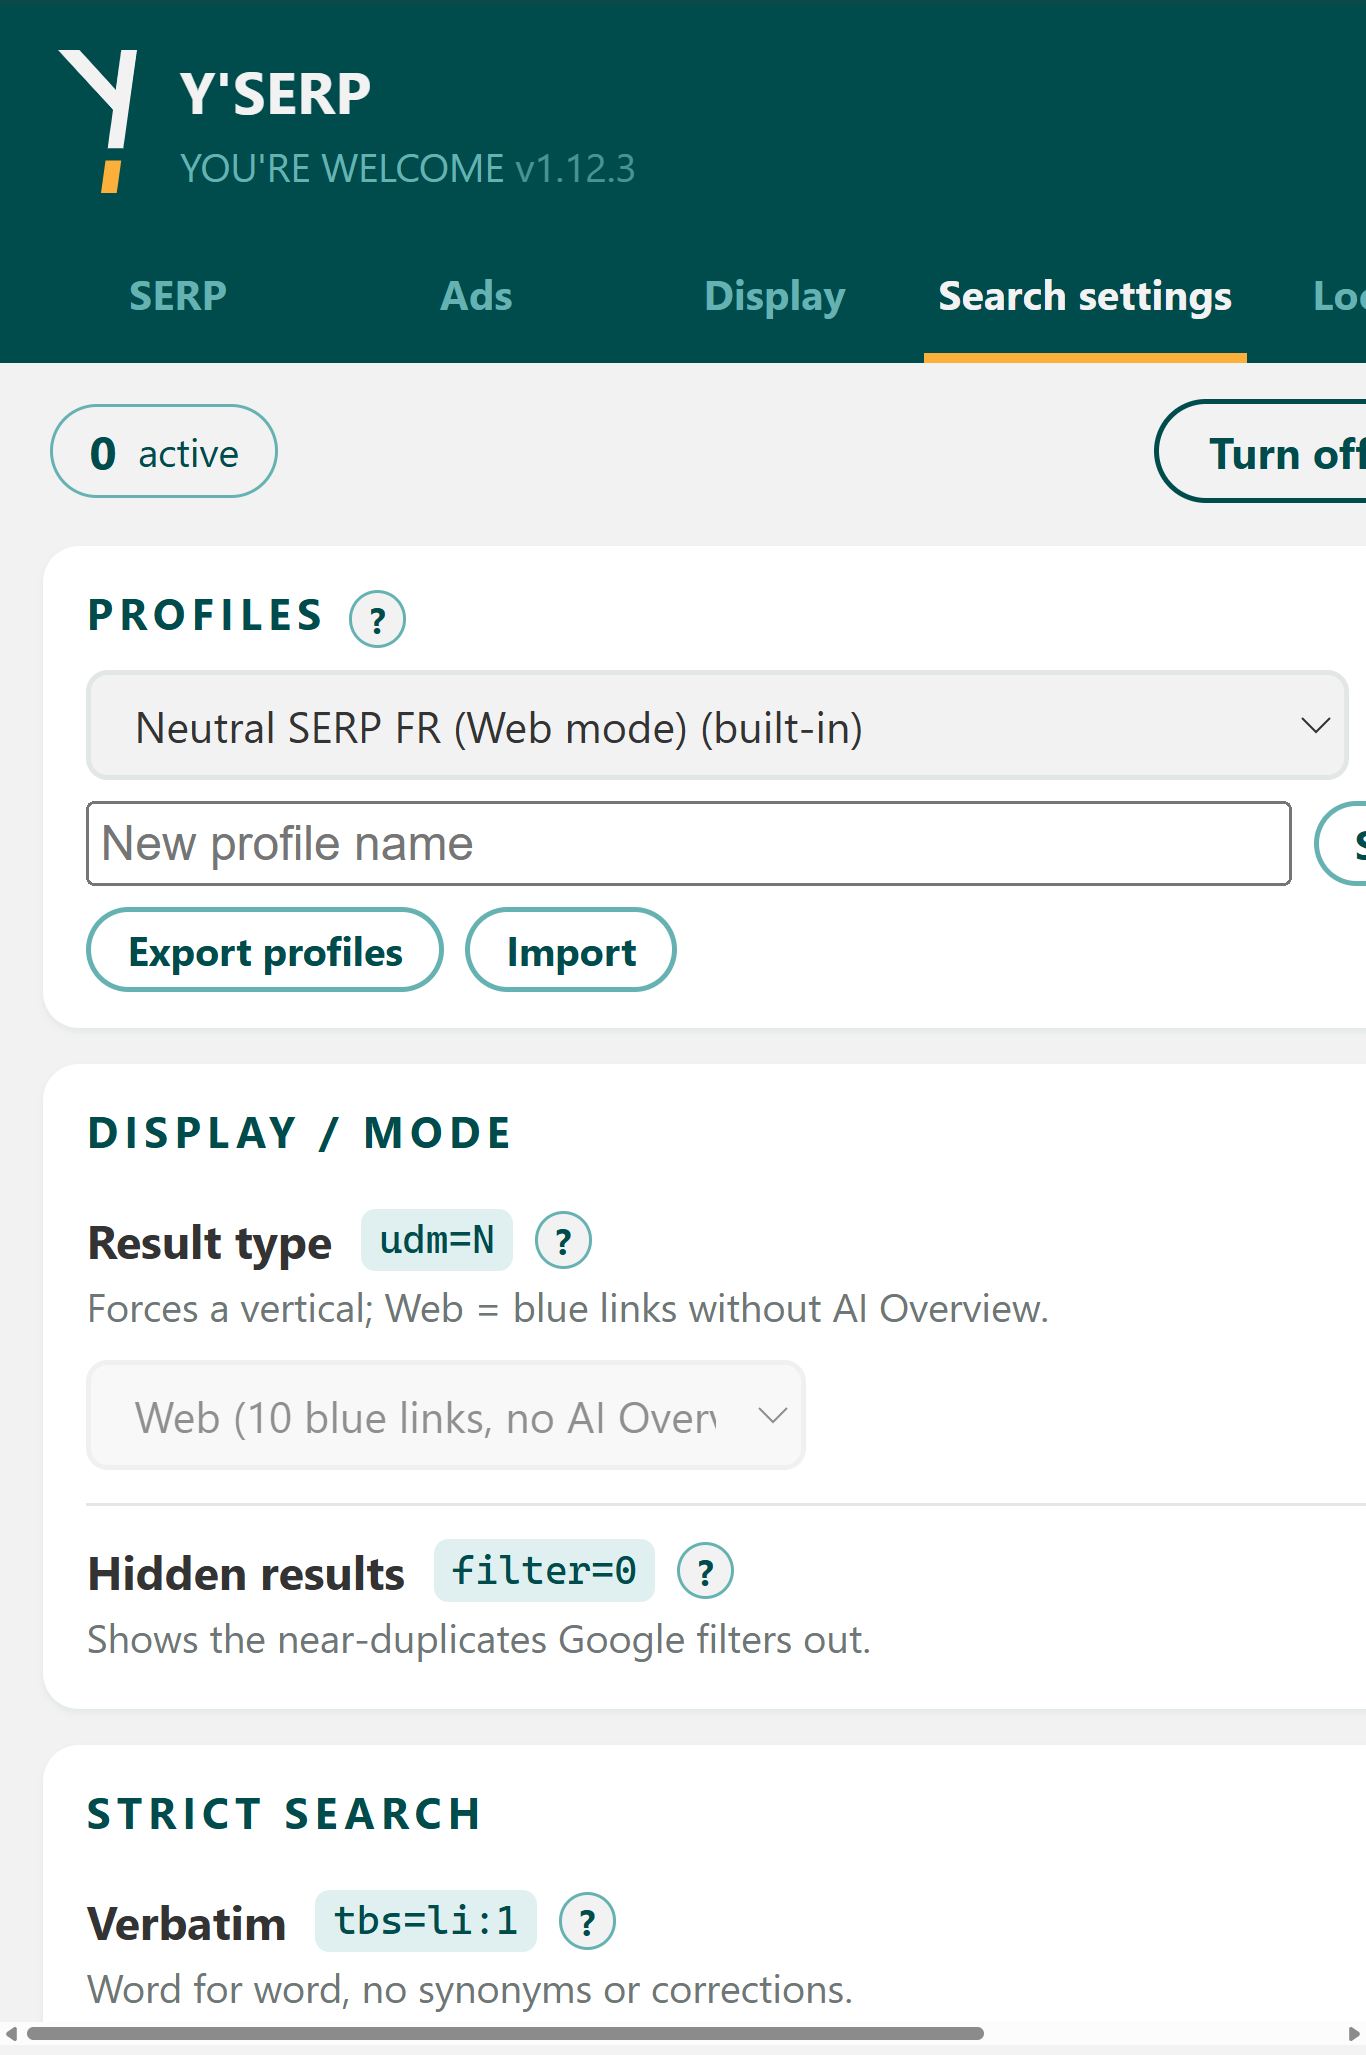Click the udm=N parameter tag
Image resolution: width=1366 pixels, height=2055 pixels.
(x=437, y=1240)
